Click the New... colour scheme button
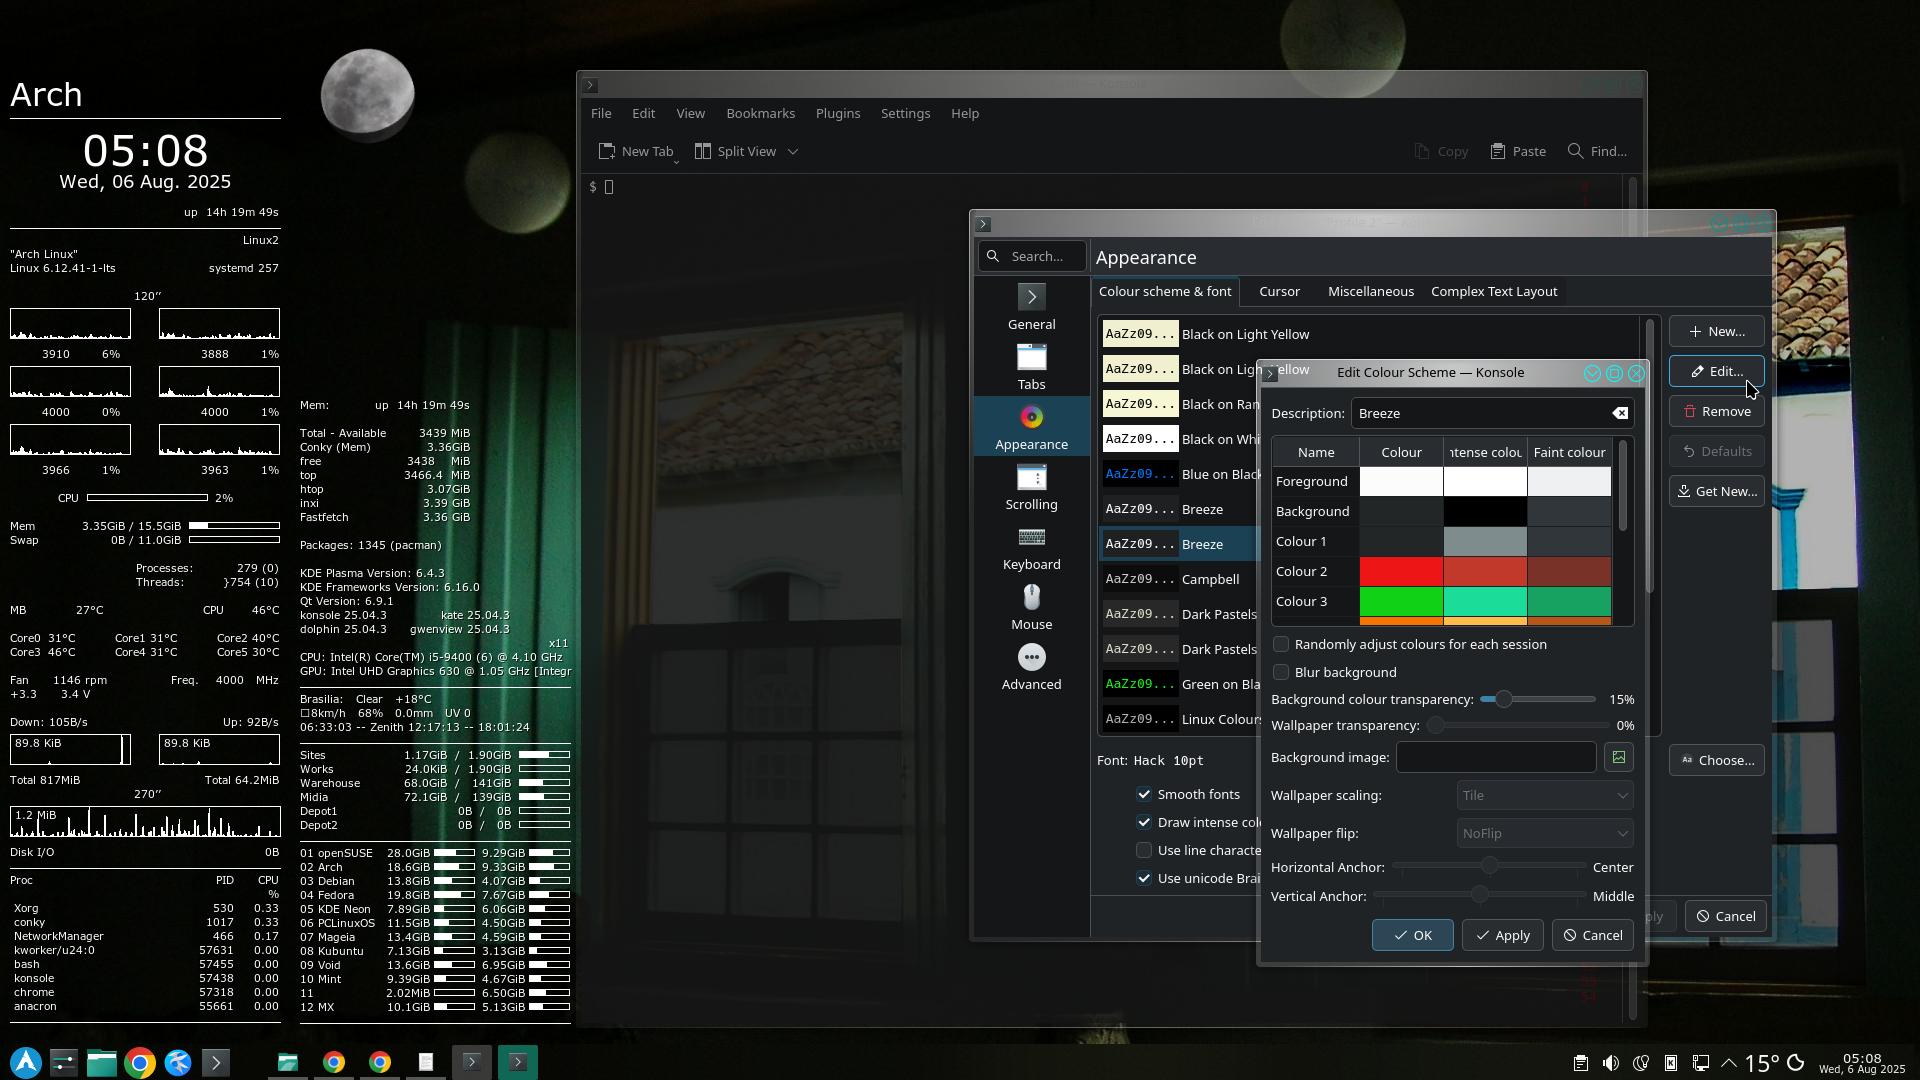 point(1716,331)
